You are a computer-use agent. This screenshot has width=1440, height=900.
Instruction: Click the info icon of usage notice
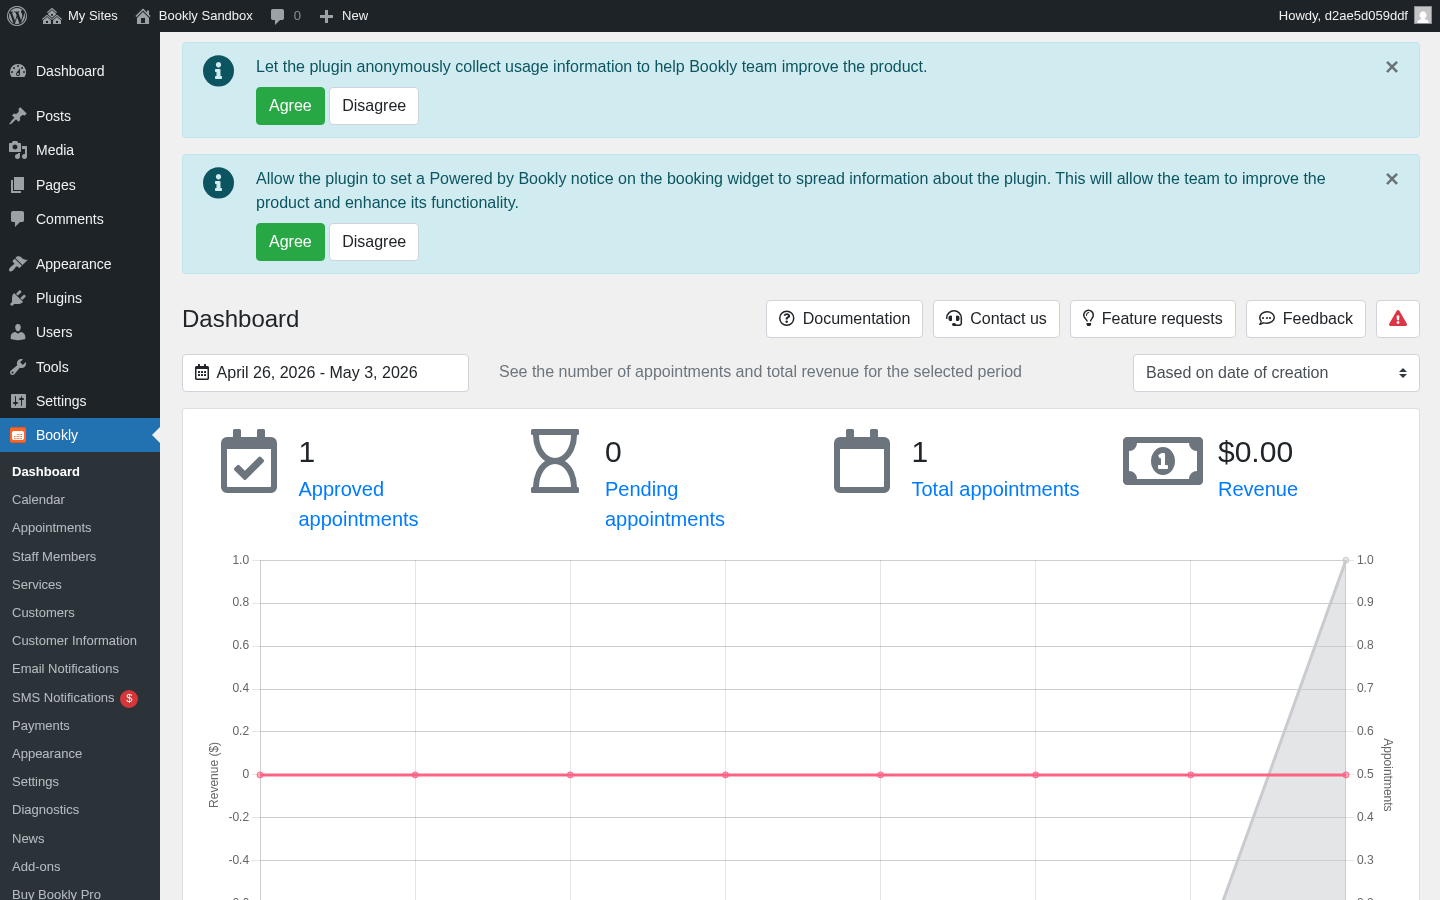click(x=218, y=71)
